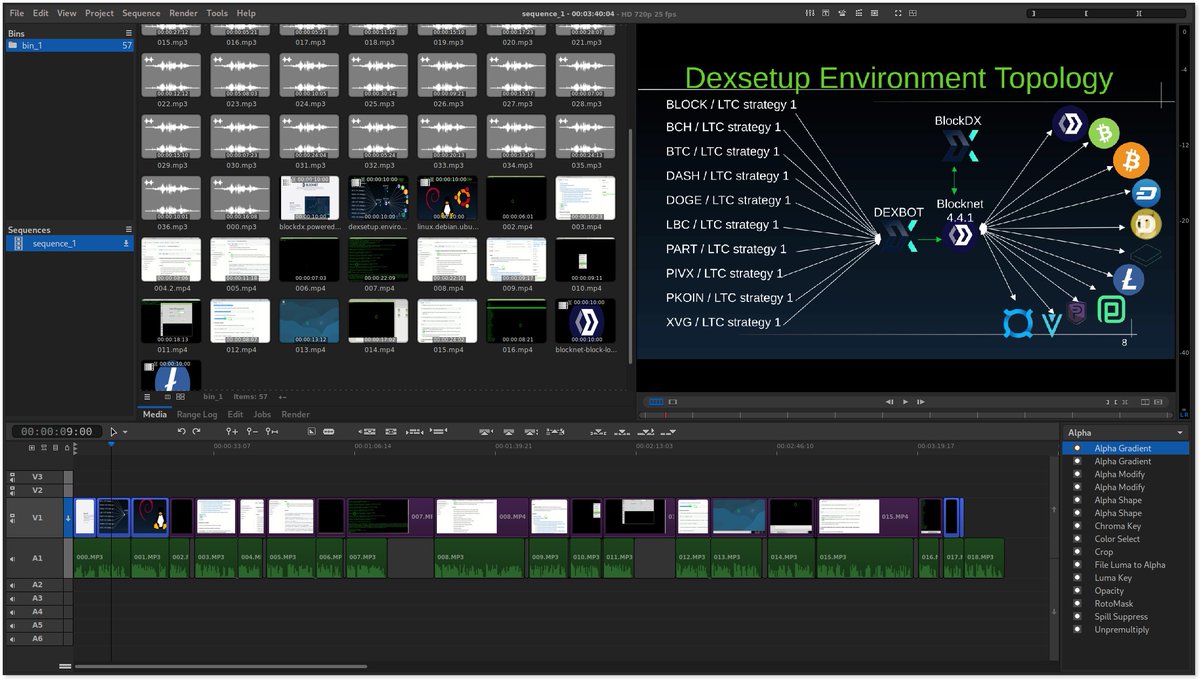
Task: Select the 015.MP4 clip on track V1
Action: (867, 517)
